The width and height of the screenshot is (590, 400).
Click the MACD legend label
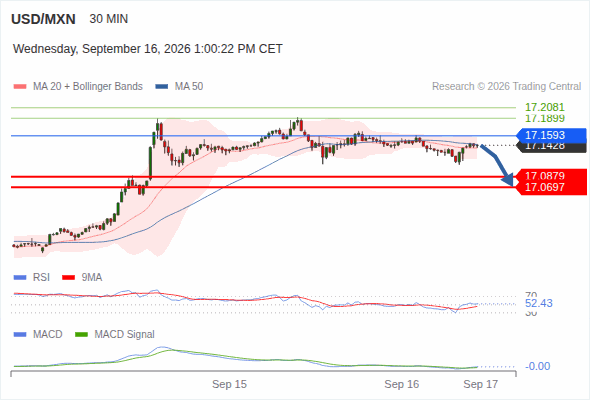[48, 335]
